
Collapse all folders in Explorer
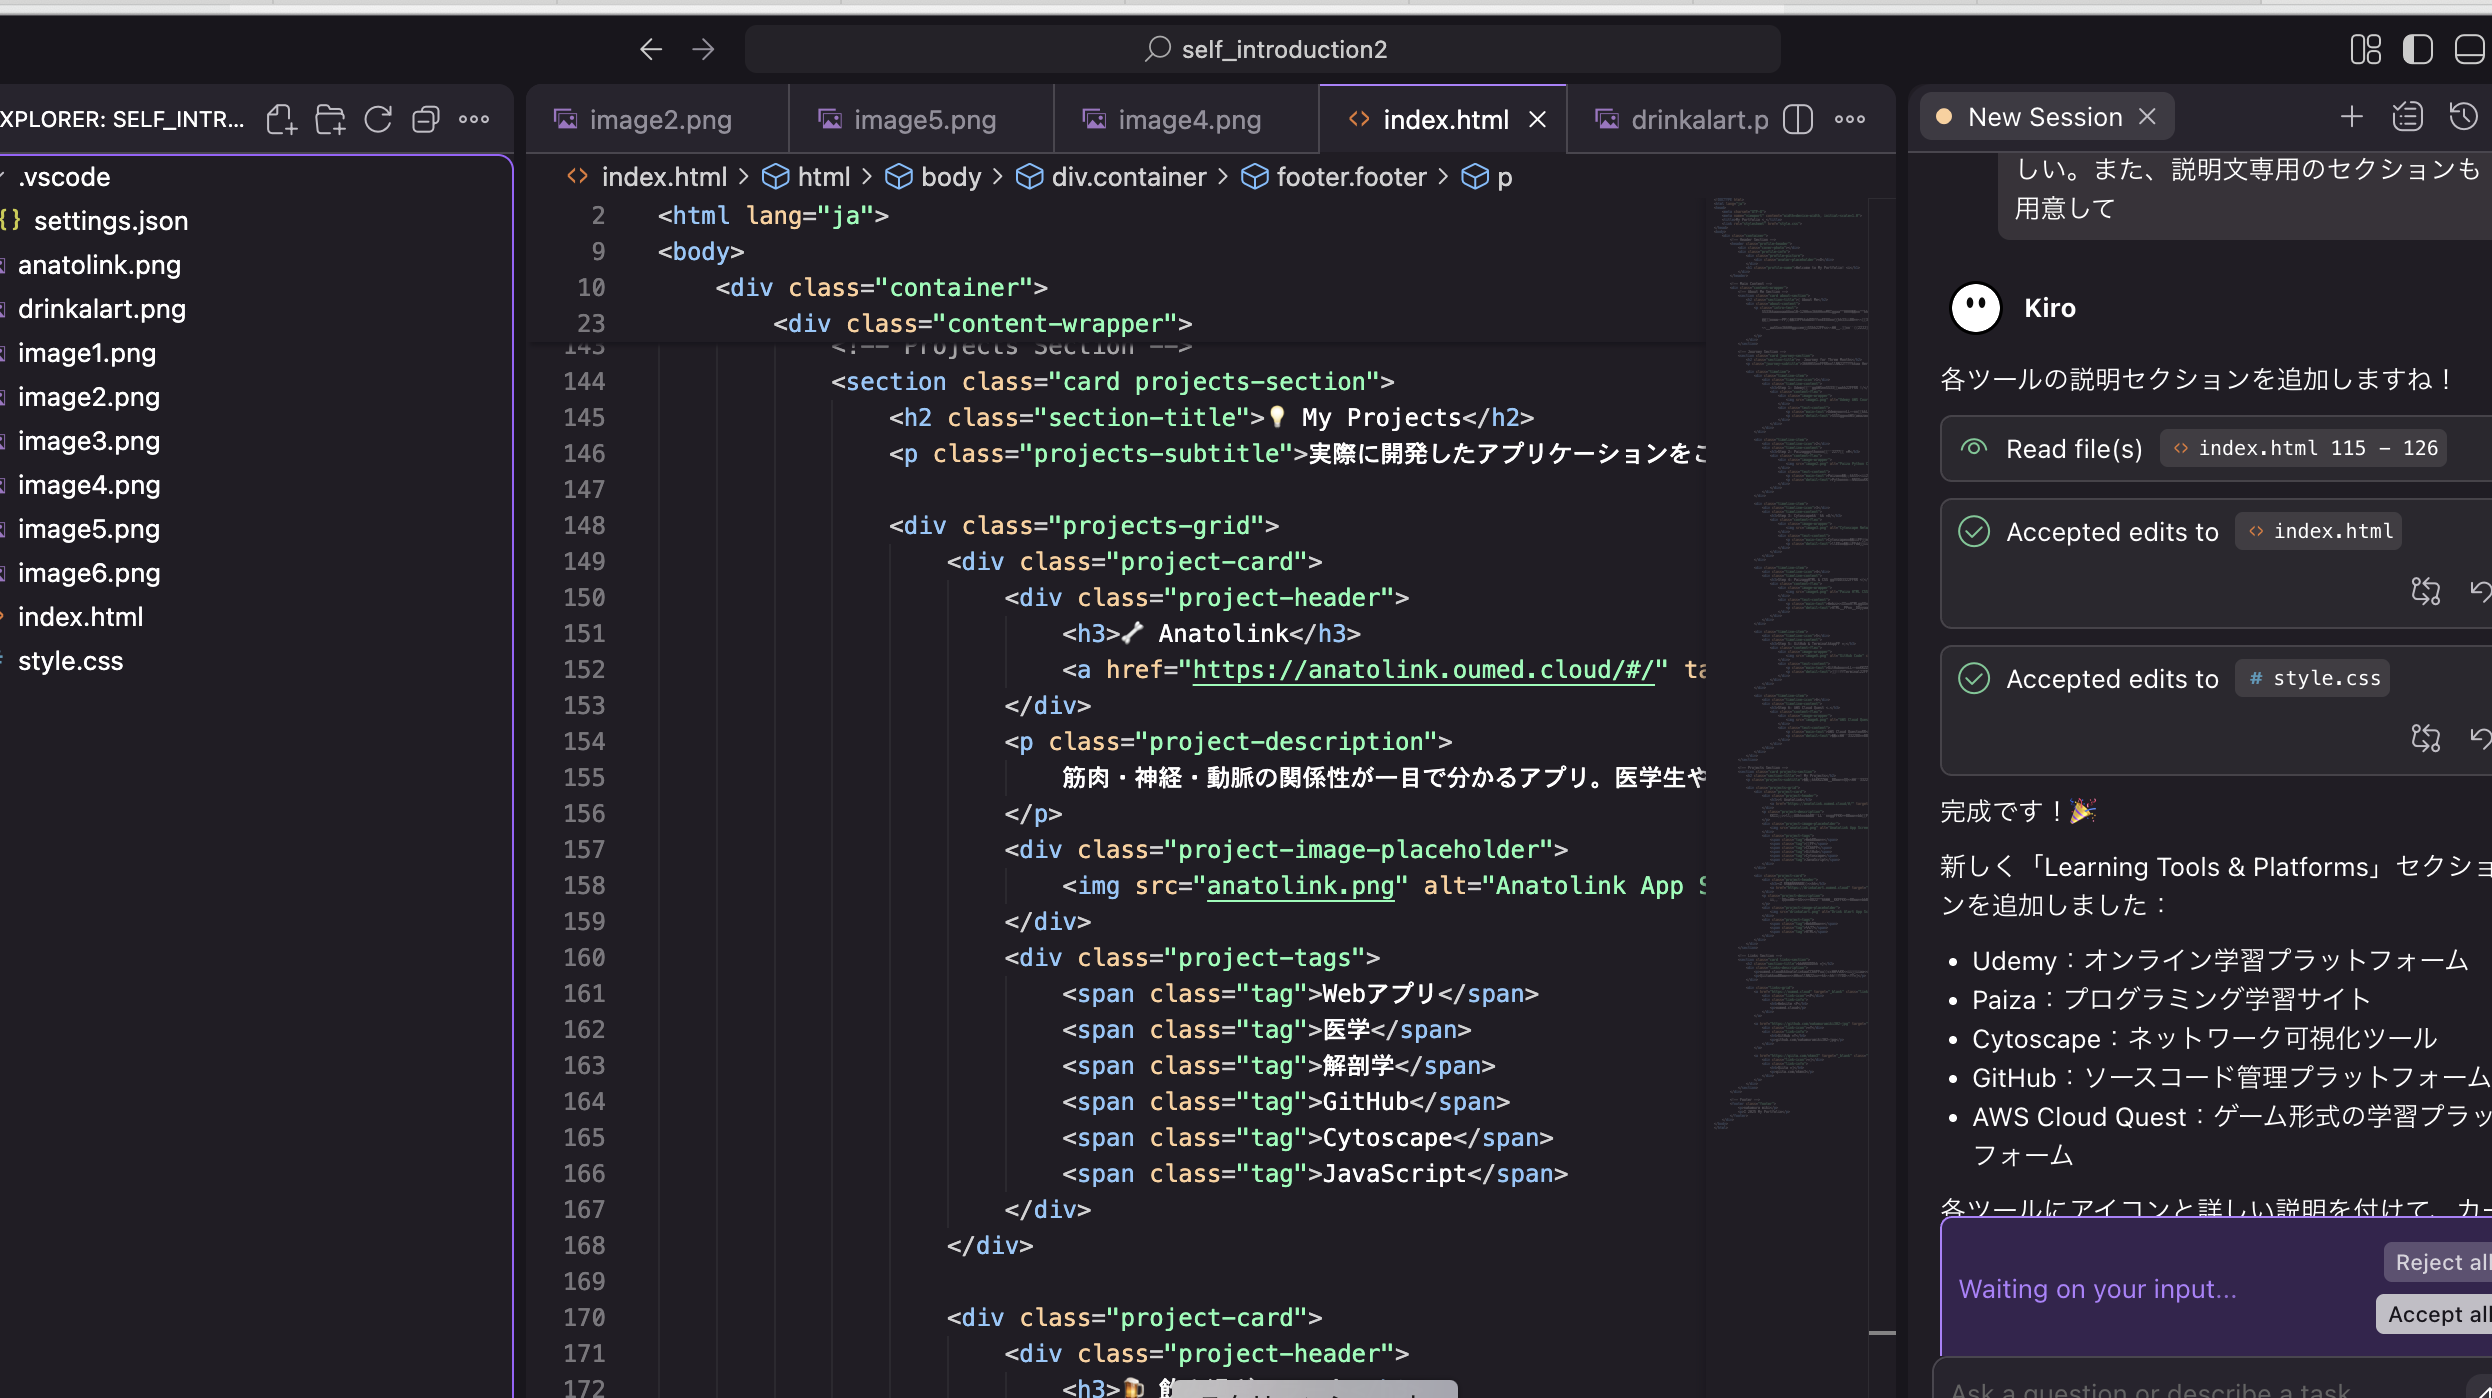426,120
